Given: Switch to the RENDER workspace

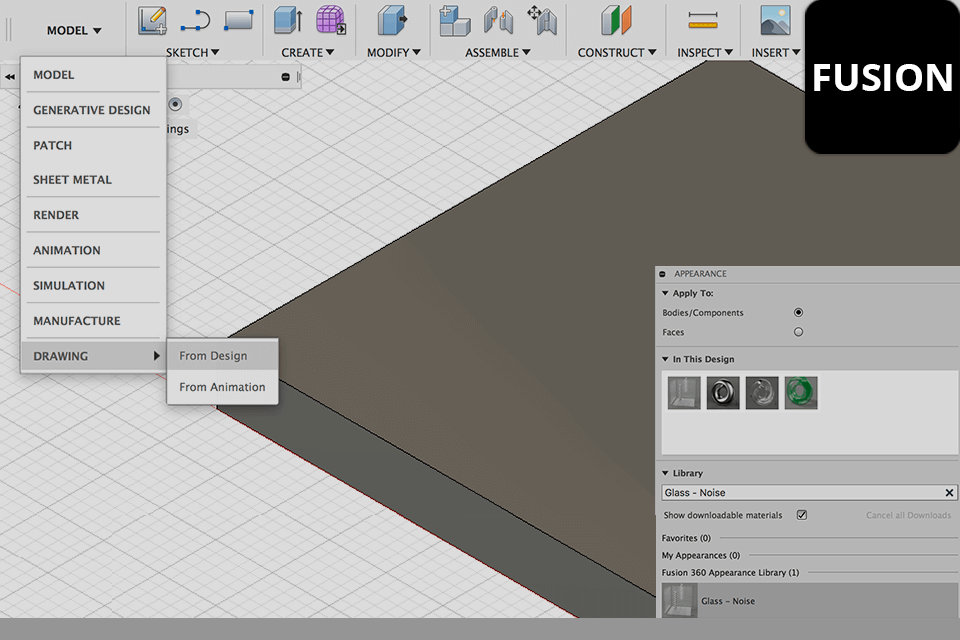Looking at the screenshot, I should 56,215.
